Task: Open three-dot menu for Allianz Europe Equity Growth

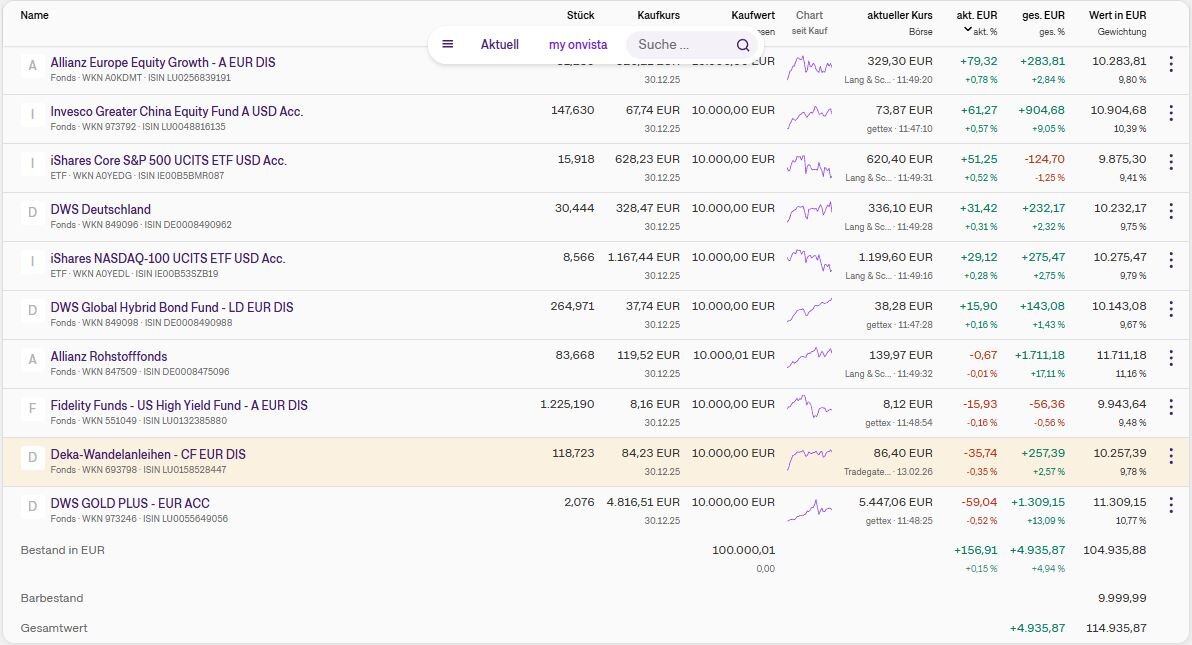Action: coord(1171,64)
